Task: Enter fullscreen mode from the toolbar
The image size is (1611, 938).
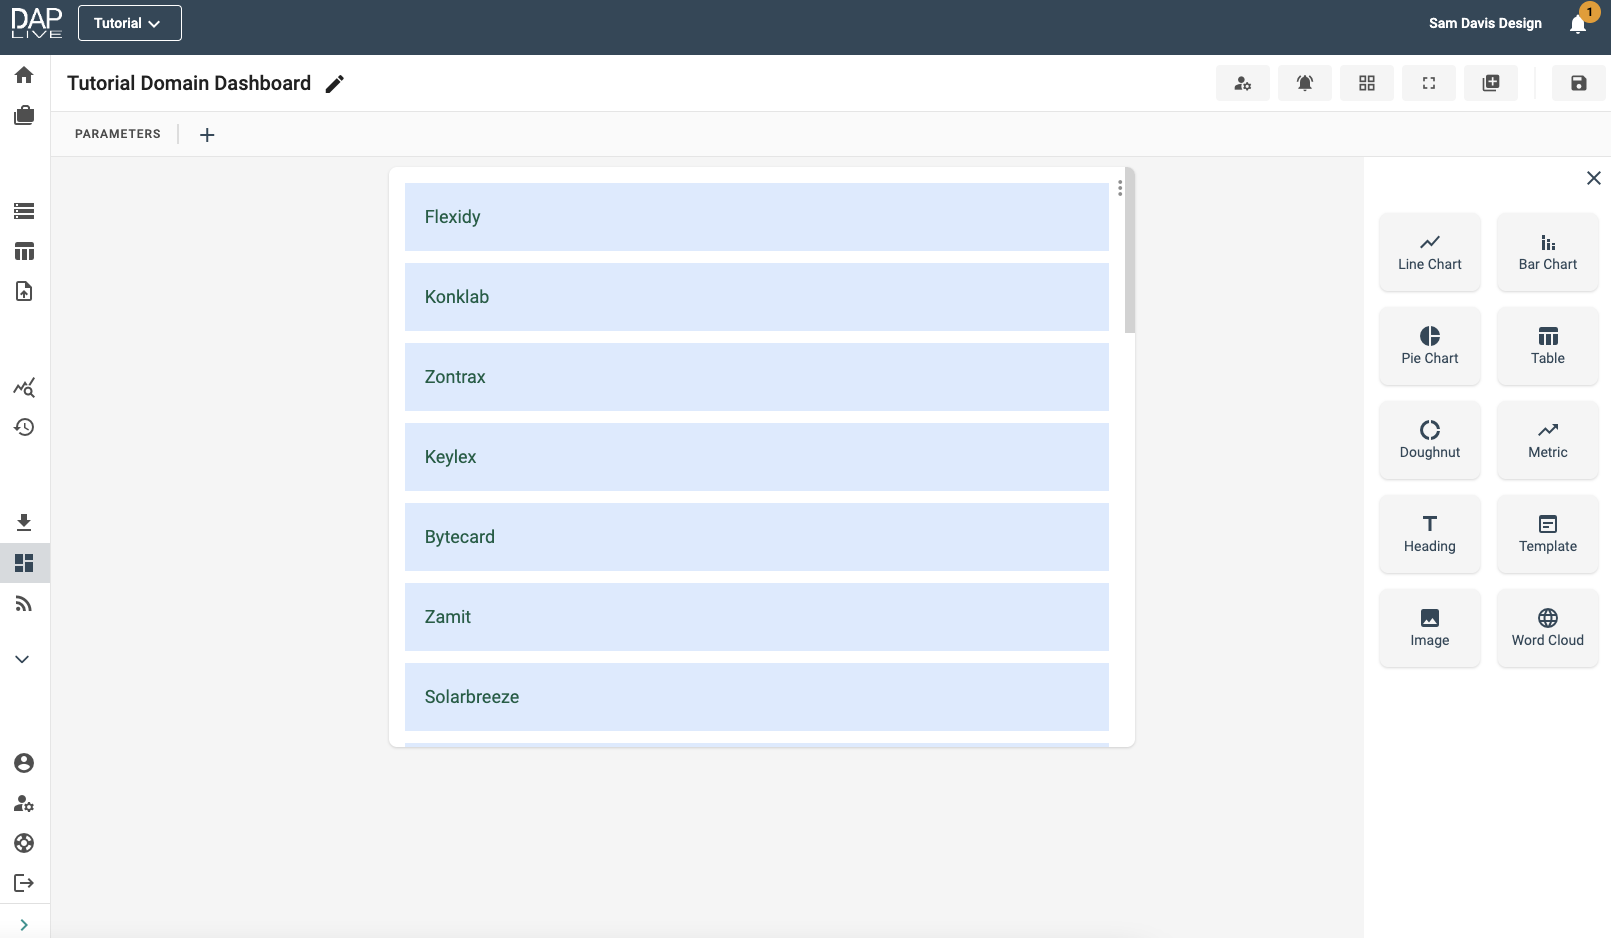Action: [1428, 83]
